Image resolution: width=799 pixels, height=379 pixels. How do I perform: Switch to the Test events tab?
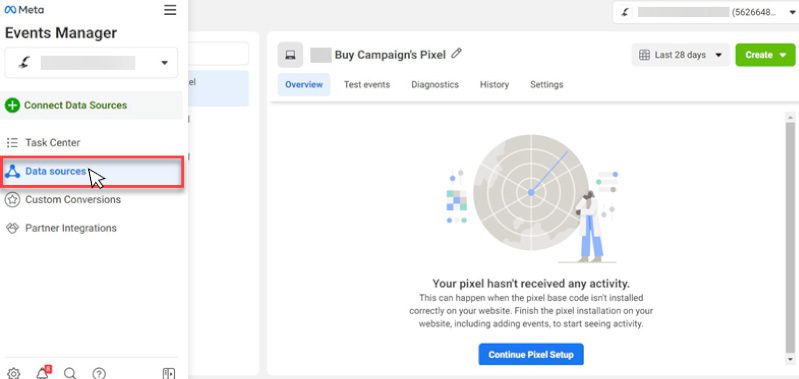[x=367, y=85]
